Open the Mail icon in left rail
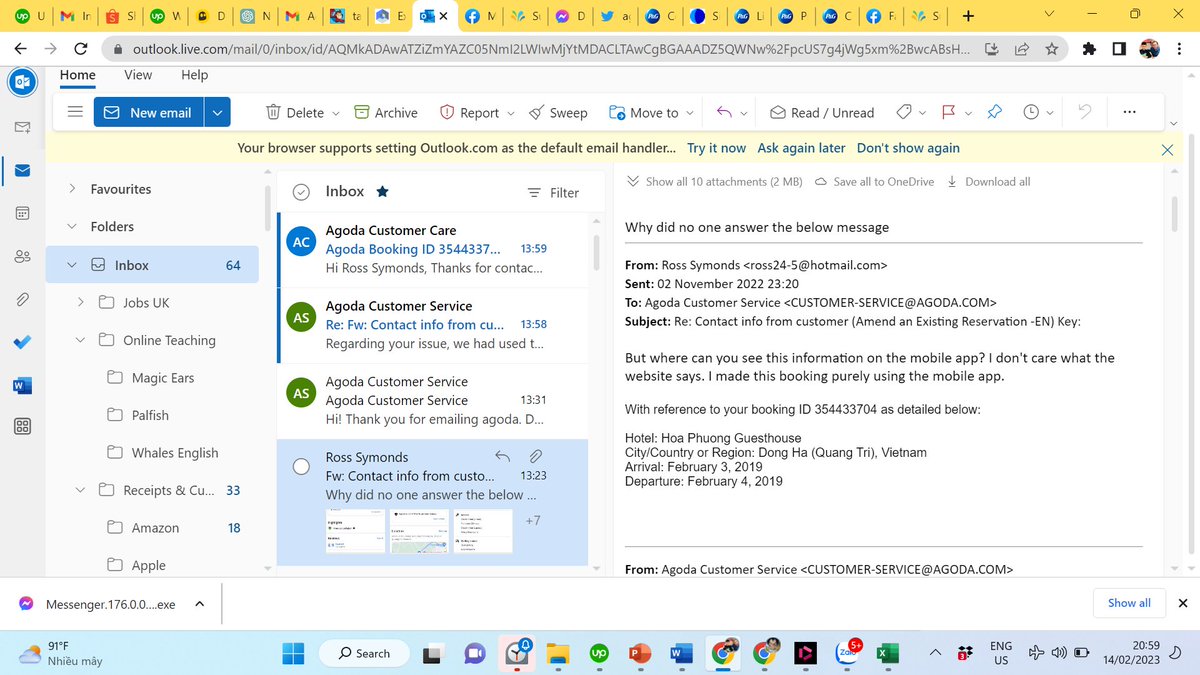 22,170
